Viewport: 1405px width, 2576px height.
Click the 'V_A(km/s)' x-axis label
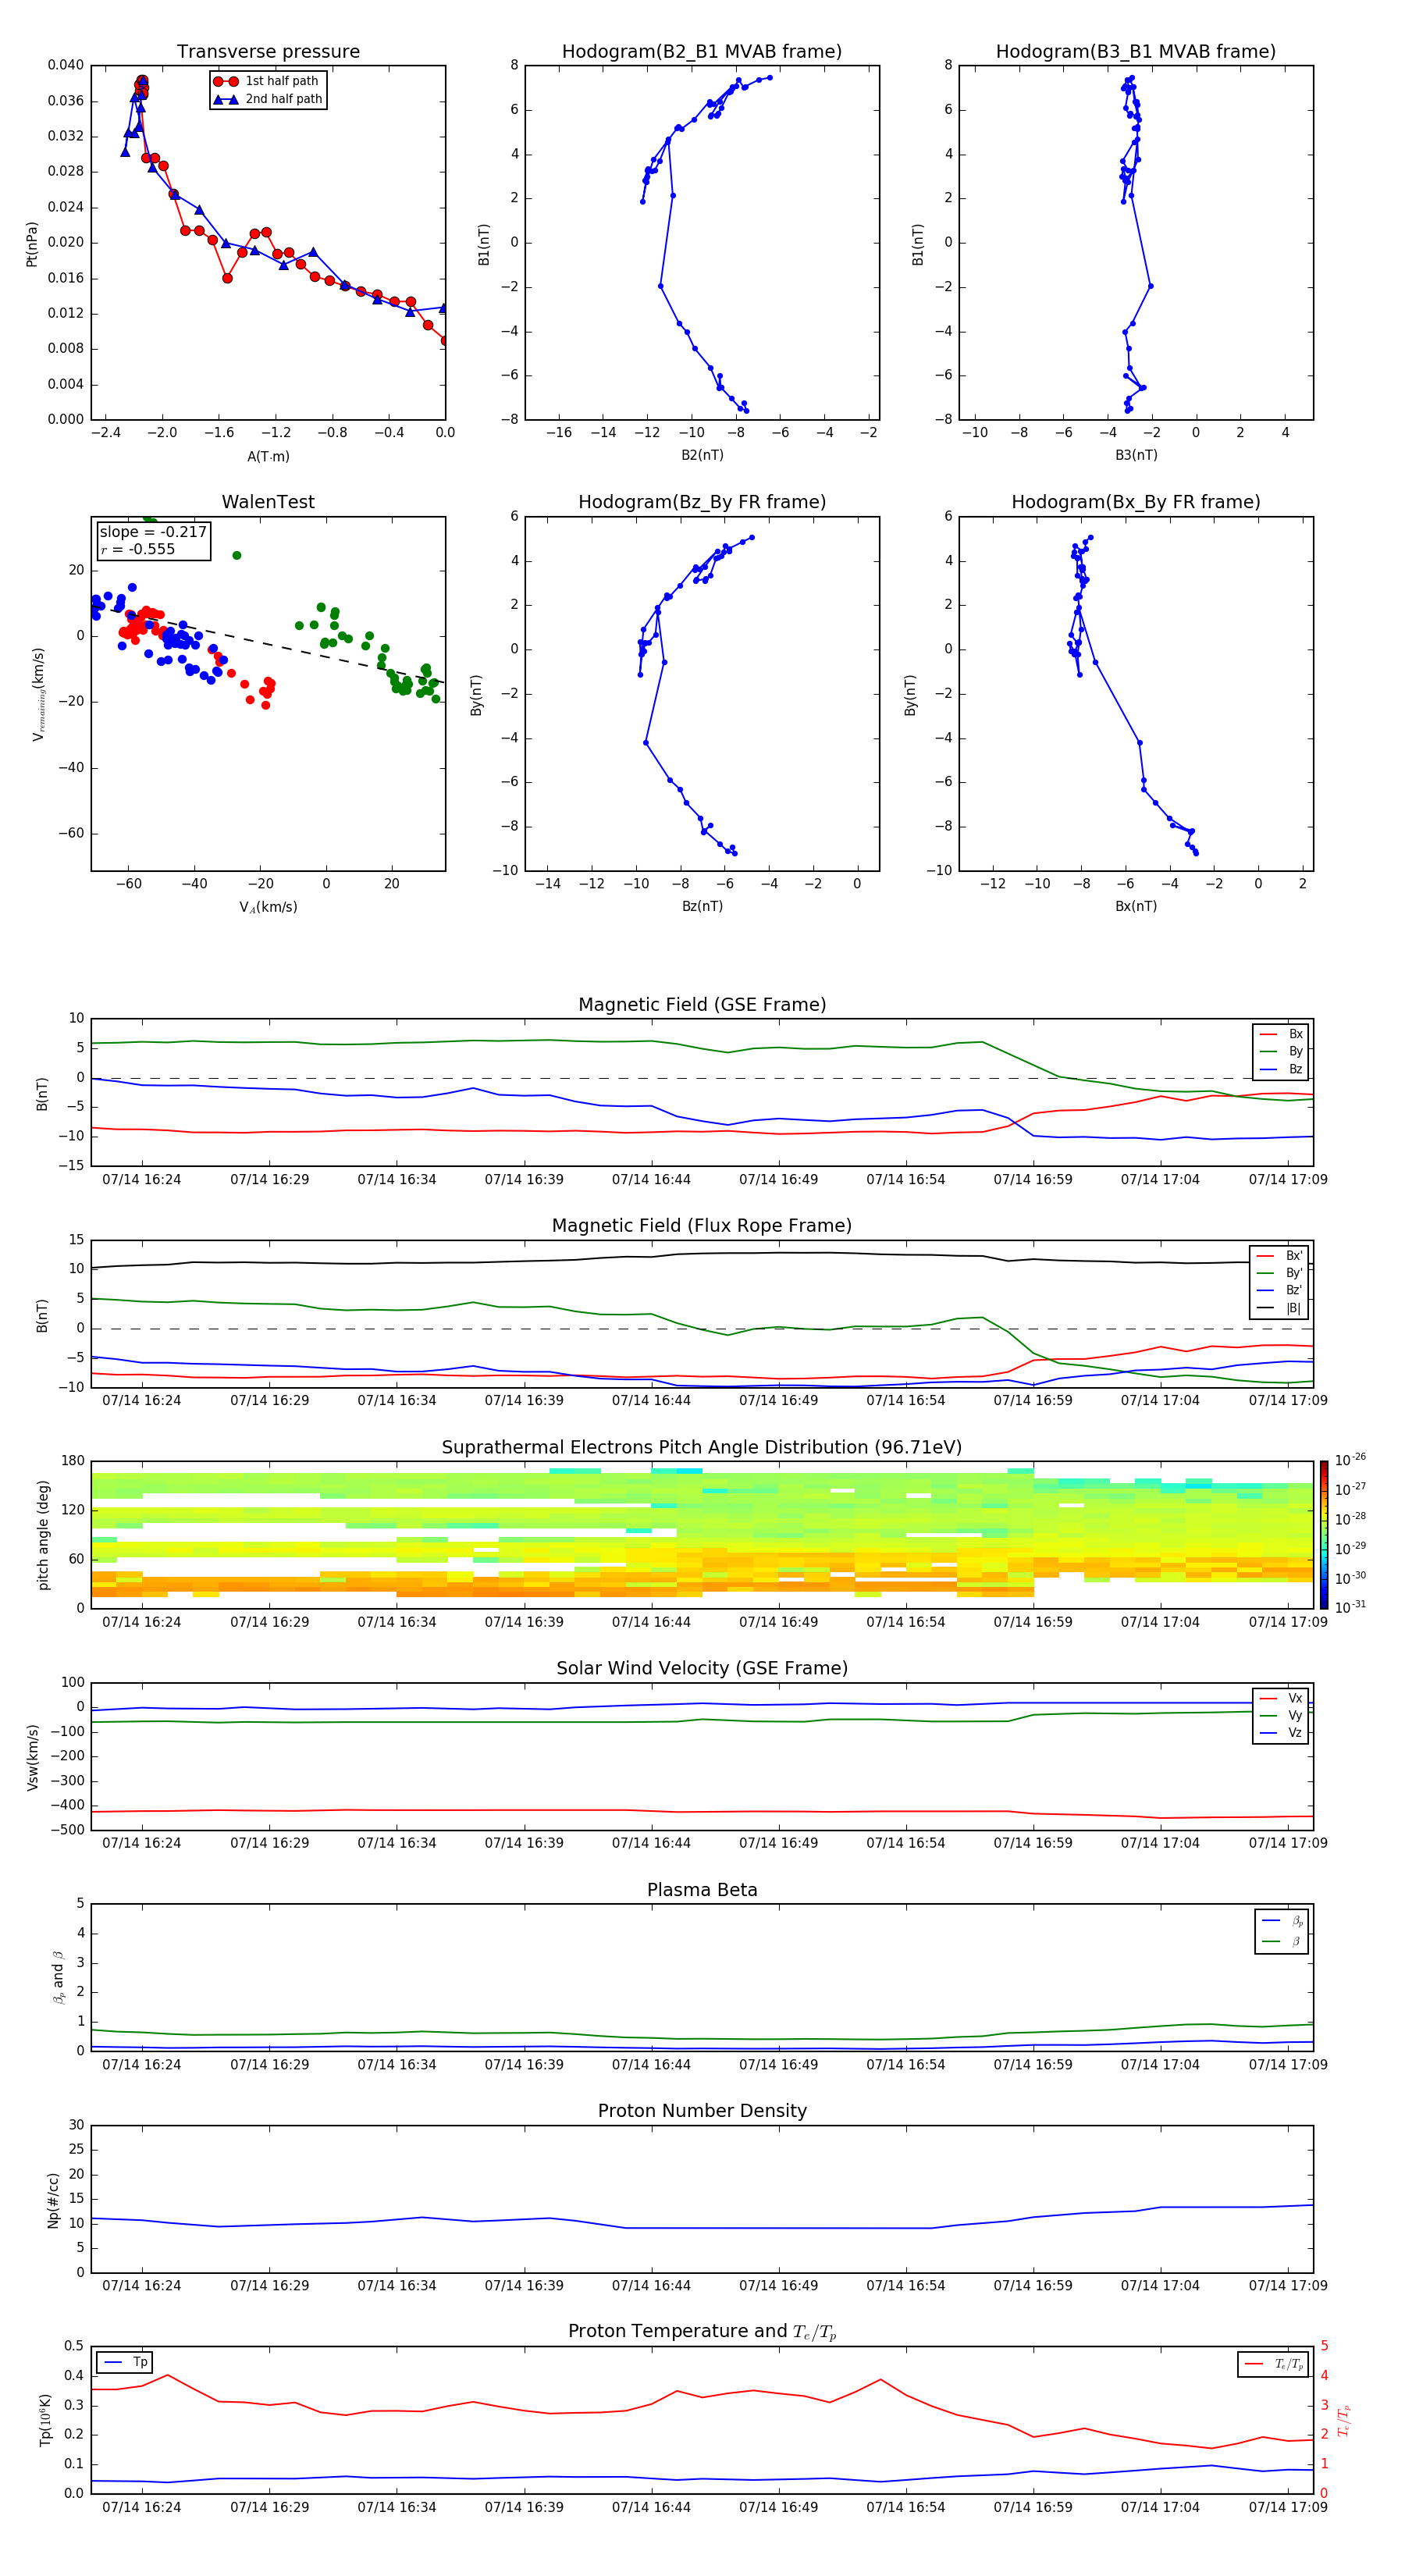[268, 907]
